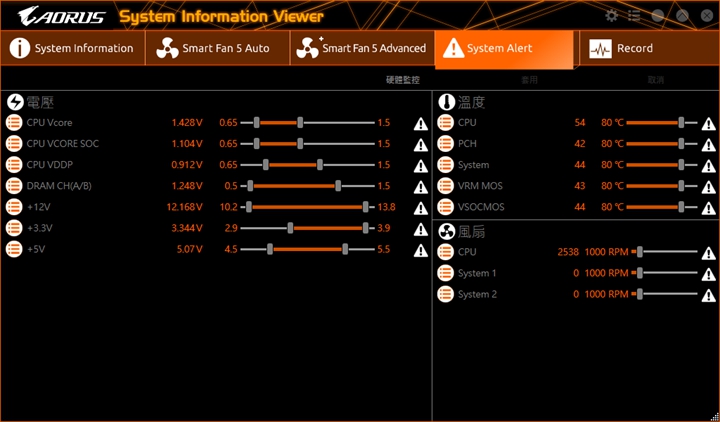Click the 風扇 fan section icon
The image size is (720, 422).
coord(446,232)
